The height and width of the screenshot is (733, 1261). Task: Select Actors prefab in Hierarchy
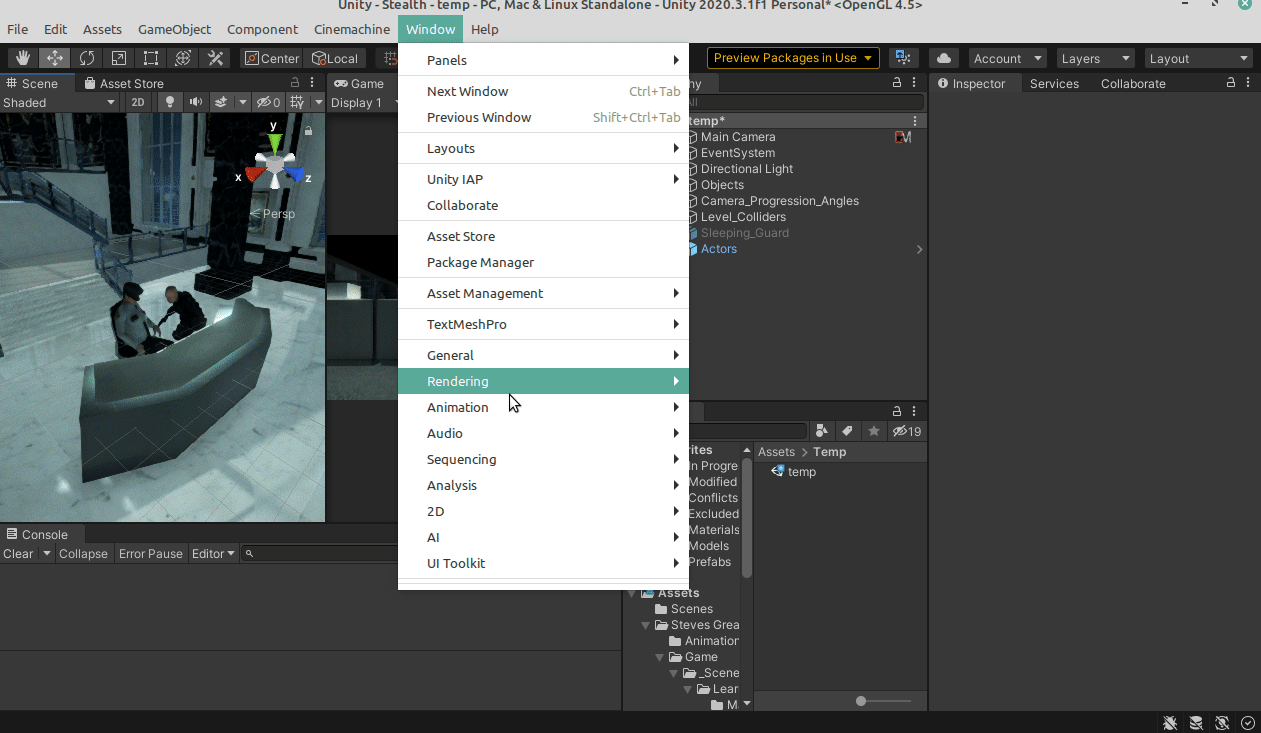(x=718, y=249)
